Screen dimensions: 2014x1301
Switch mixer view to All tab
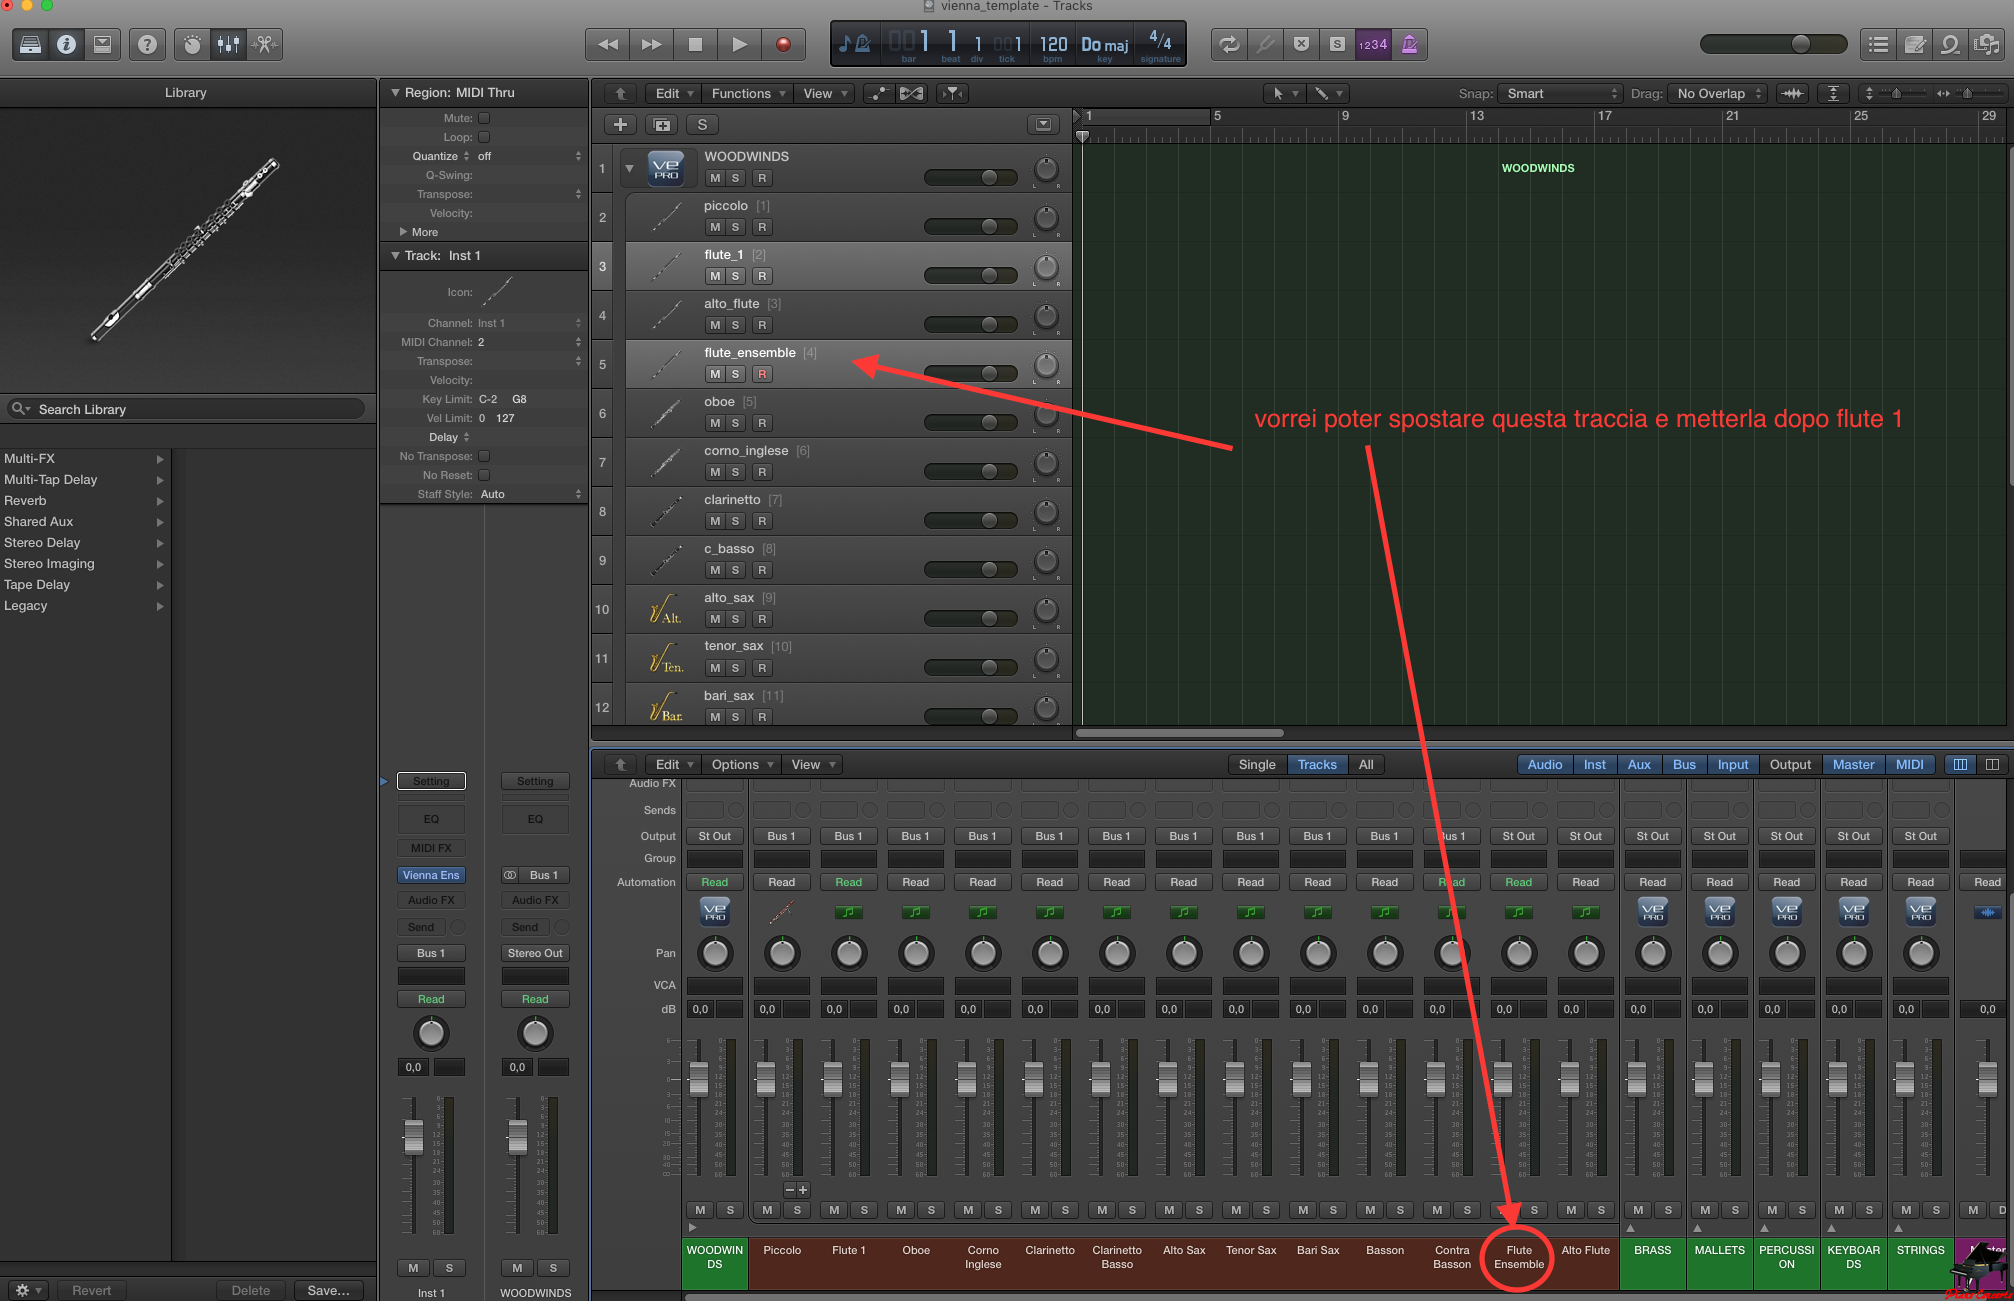[x=1365, y=764]
